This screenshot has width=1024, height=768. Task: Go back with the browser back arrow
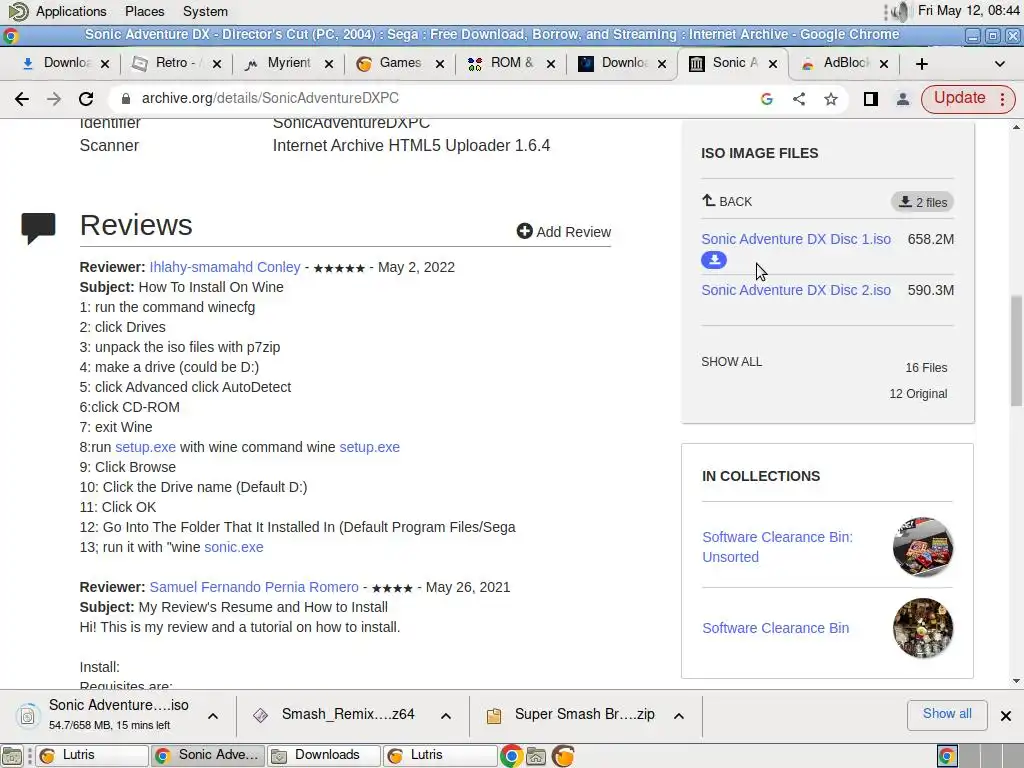click(22, 99)
